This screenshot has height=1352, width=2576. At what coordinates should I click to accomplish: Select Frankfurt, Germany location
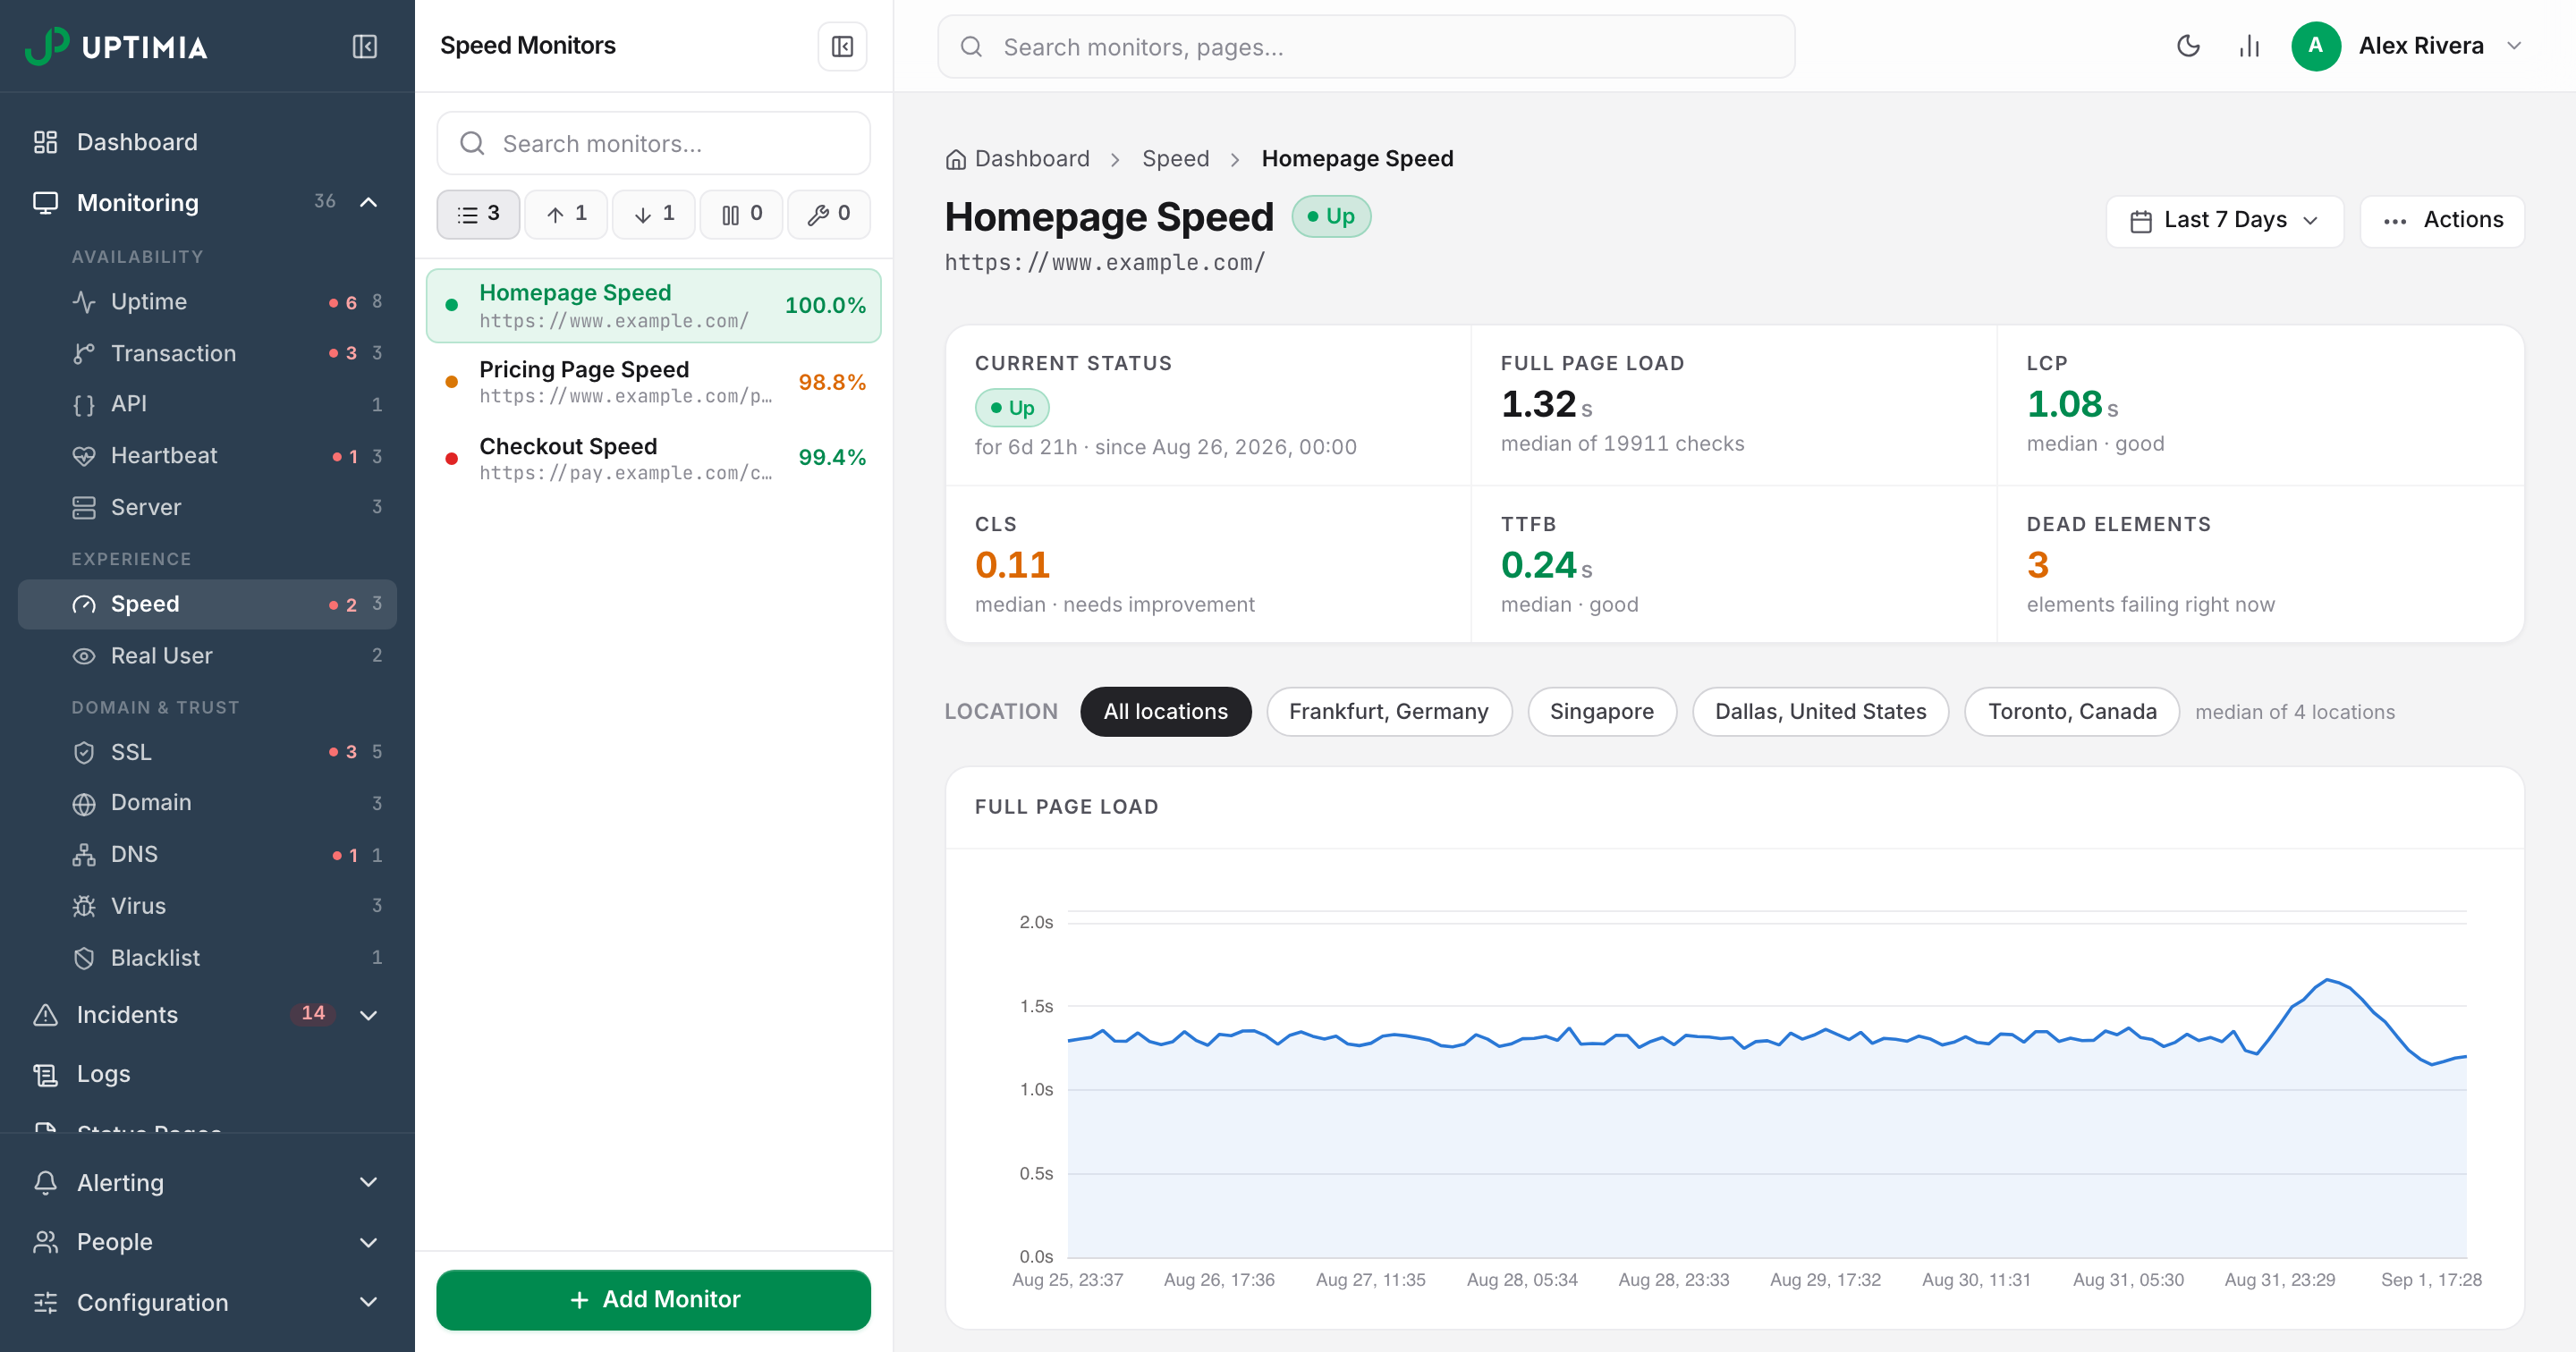(x=1389, y=712)
